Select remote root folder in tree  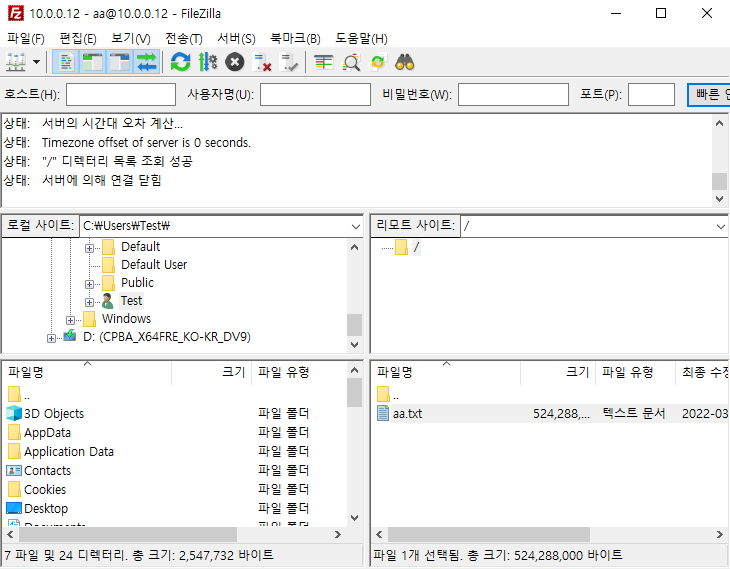(416, 247)
